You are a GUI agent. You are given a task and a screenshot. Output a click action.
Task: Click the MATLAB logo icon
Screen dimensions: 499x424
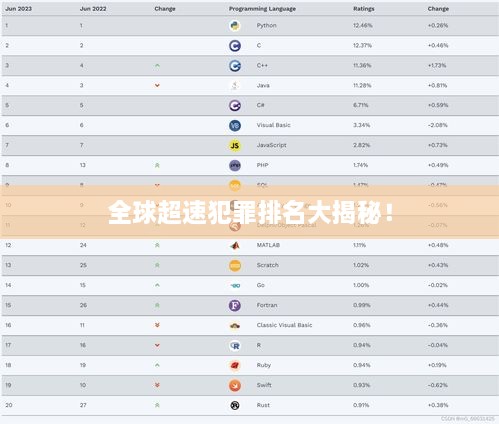pos(235,246)
